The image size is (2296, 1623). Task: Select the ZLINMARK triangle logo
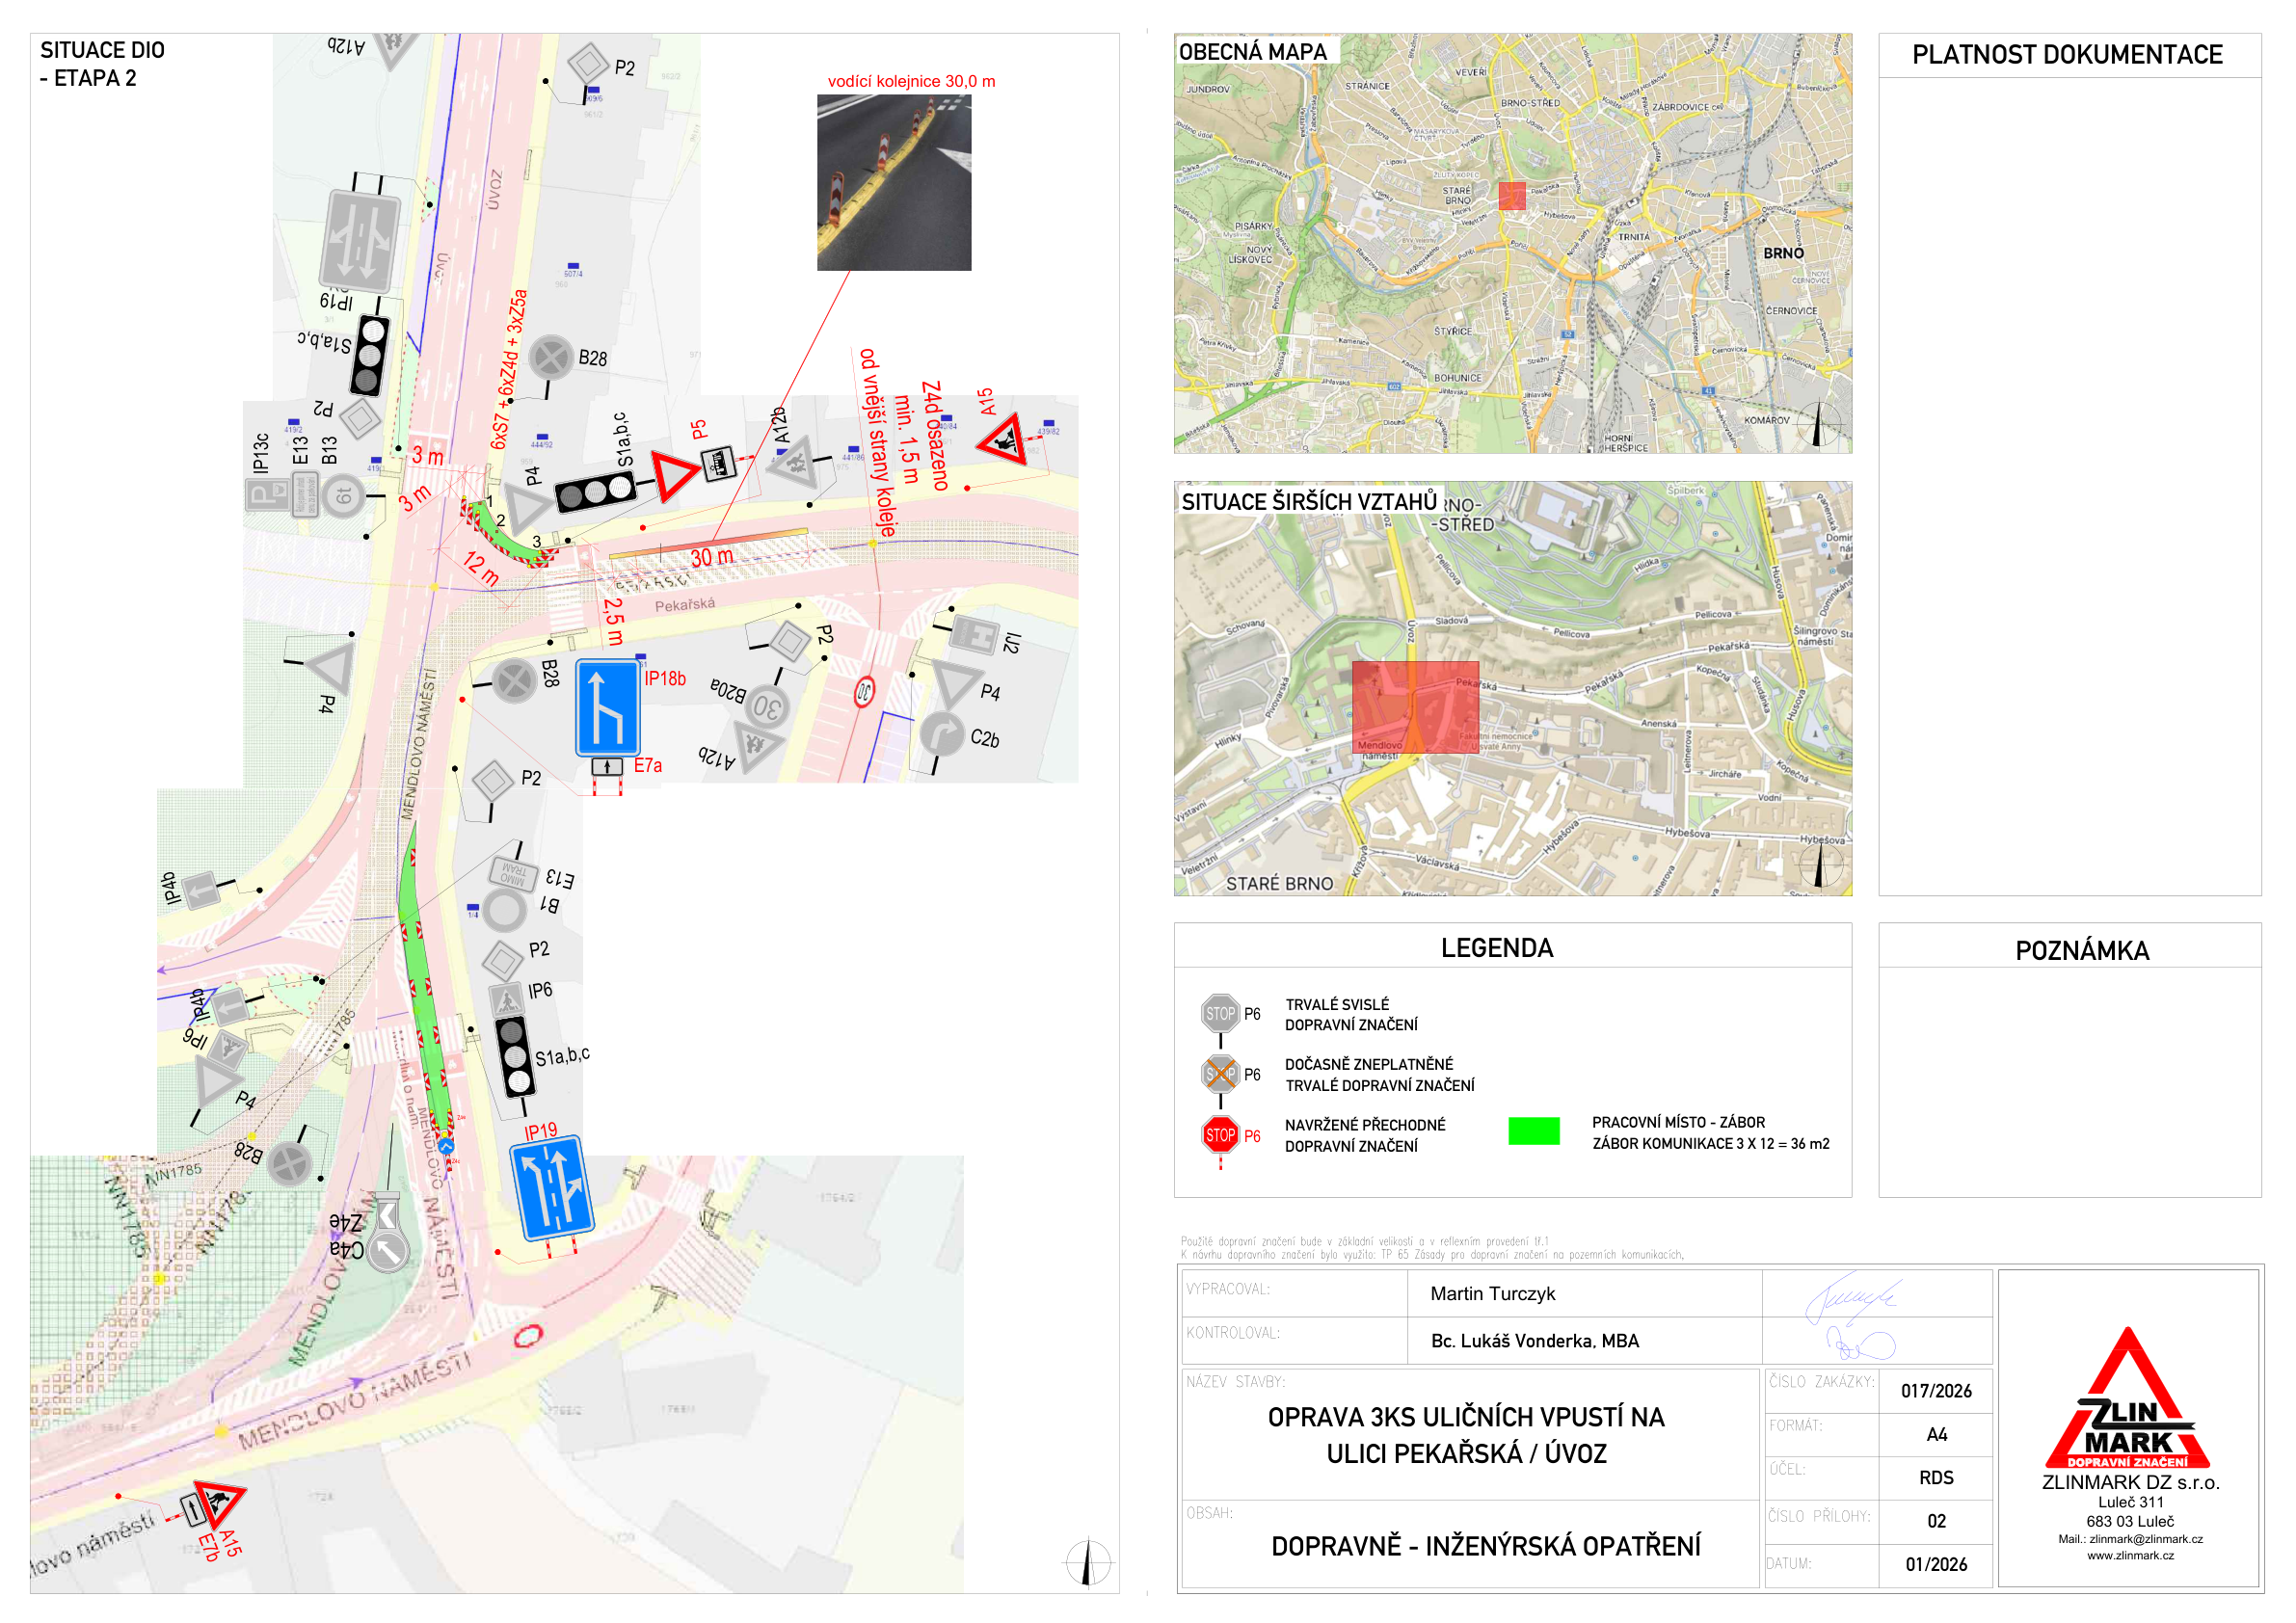click(x=2128, y=1398)
